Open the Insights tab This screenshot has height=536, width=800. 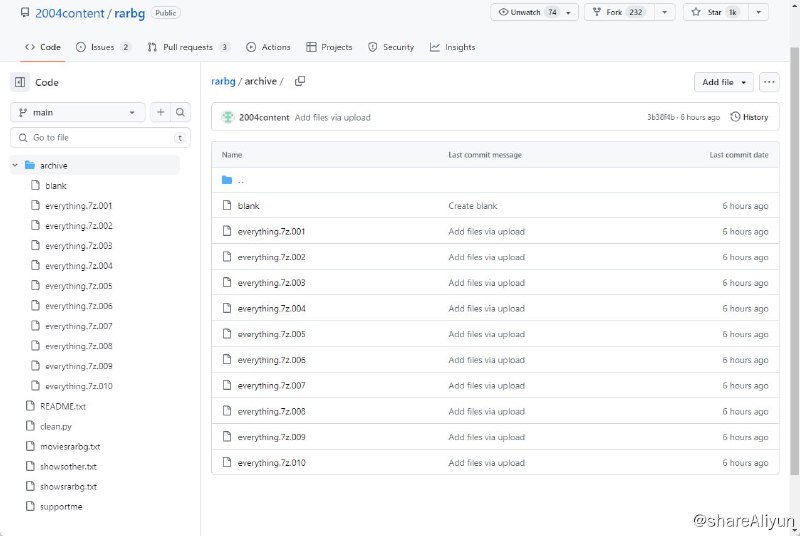[x=453, y=47]
